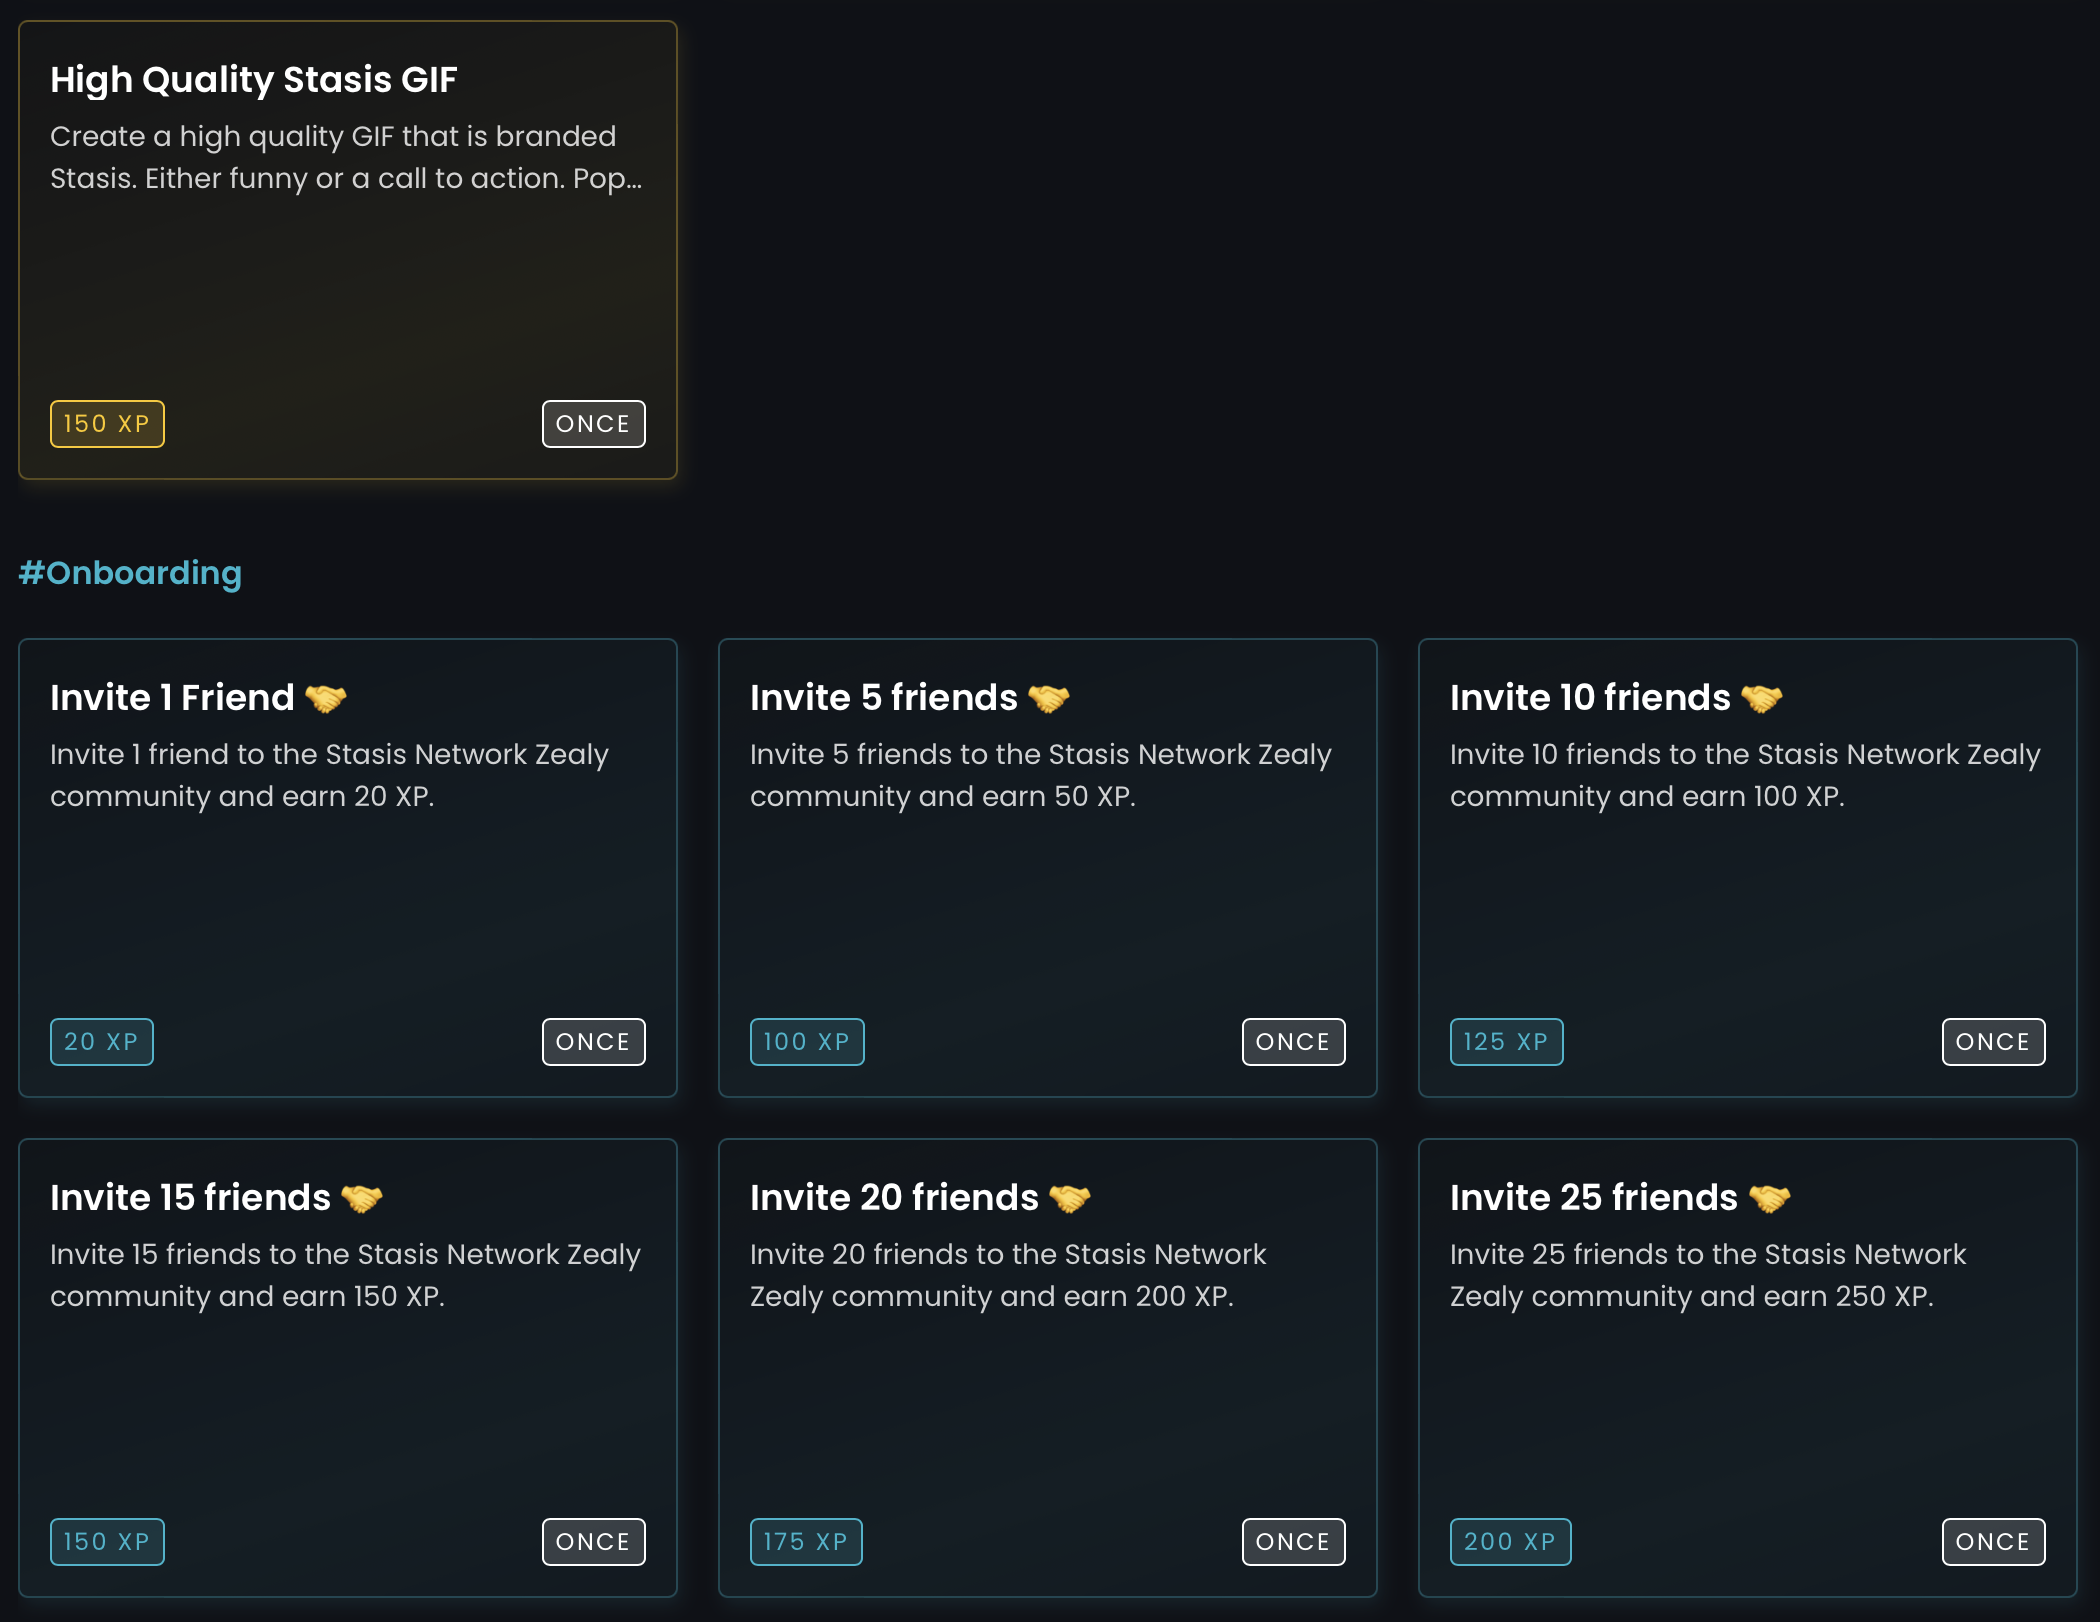Select description text mentioning earn 100 XP
This screenshot has height=1622, width=2100.
[1745, 775]
